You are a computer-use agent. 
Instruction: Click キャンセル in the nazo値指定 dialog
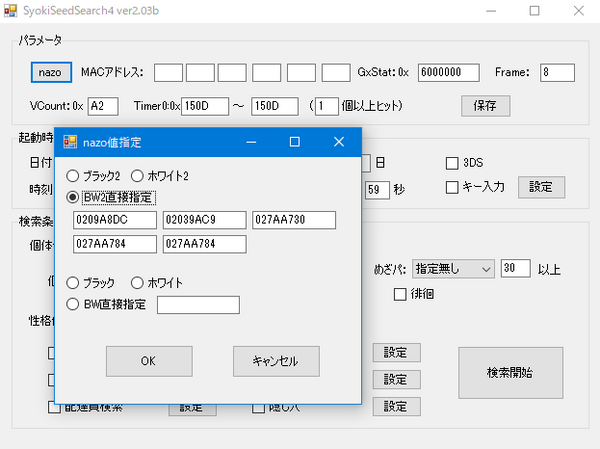coord(276,361)
